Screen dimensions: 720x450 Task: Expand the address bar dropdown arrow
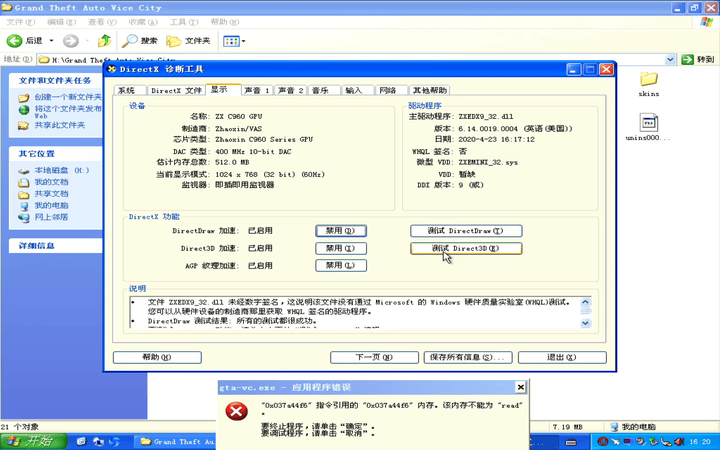point(670,59)
